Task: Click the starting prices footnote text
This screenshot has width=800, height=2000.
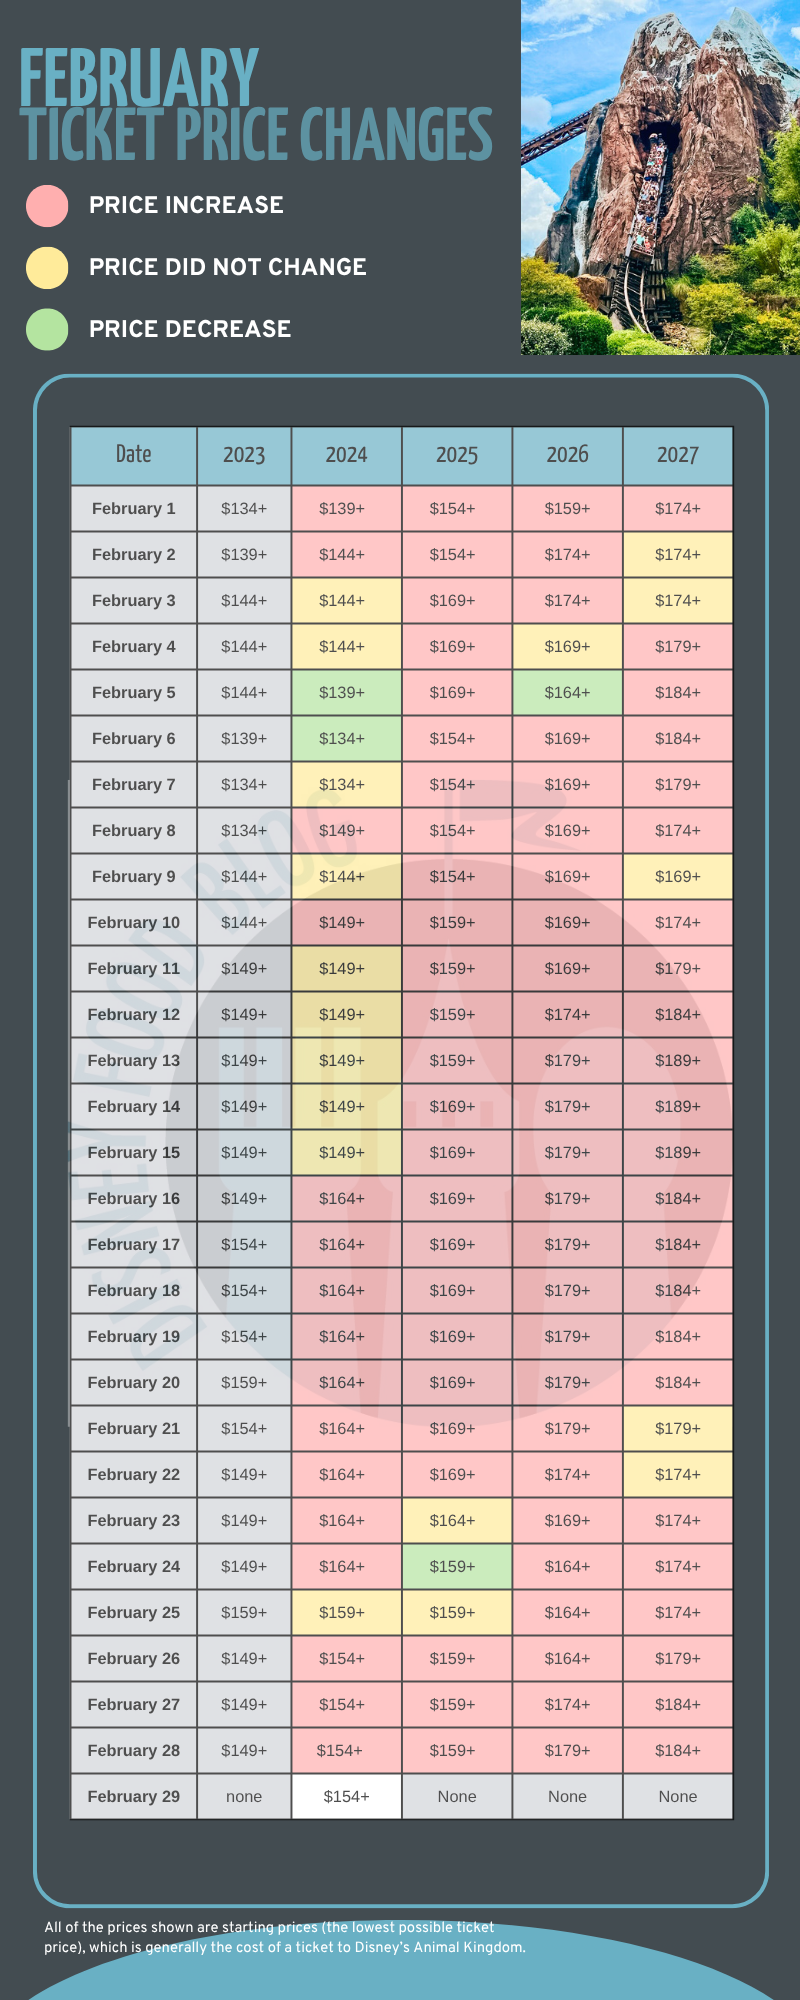Action: 284,1937
